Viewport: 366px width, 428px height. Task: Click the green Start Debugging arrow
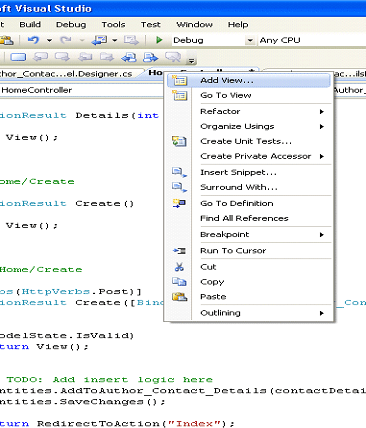point(159,40)
